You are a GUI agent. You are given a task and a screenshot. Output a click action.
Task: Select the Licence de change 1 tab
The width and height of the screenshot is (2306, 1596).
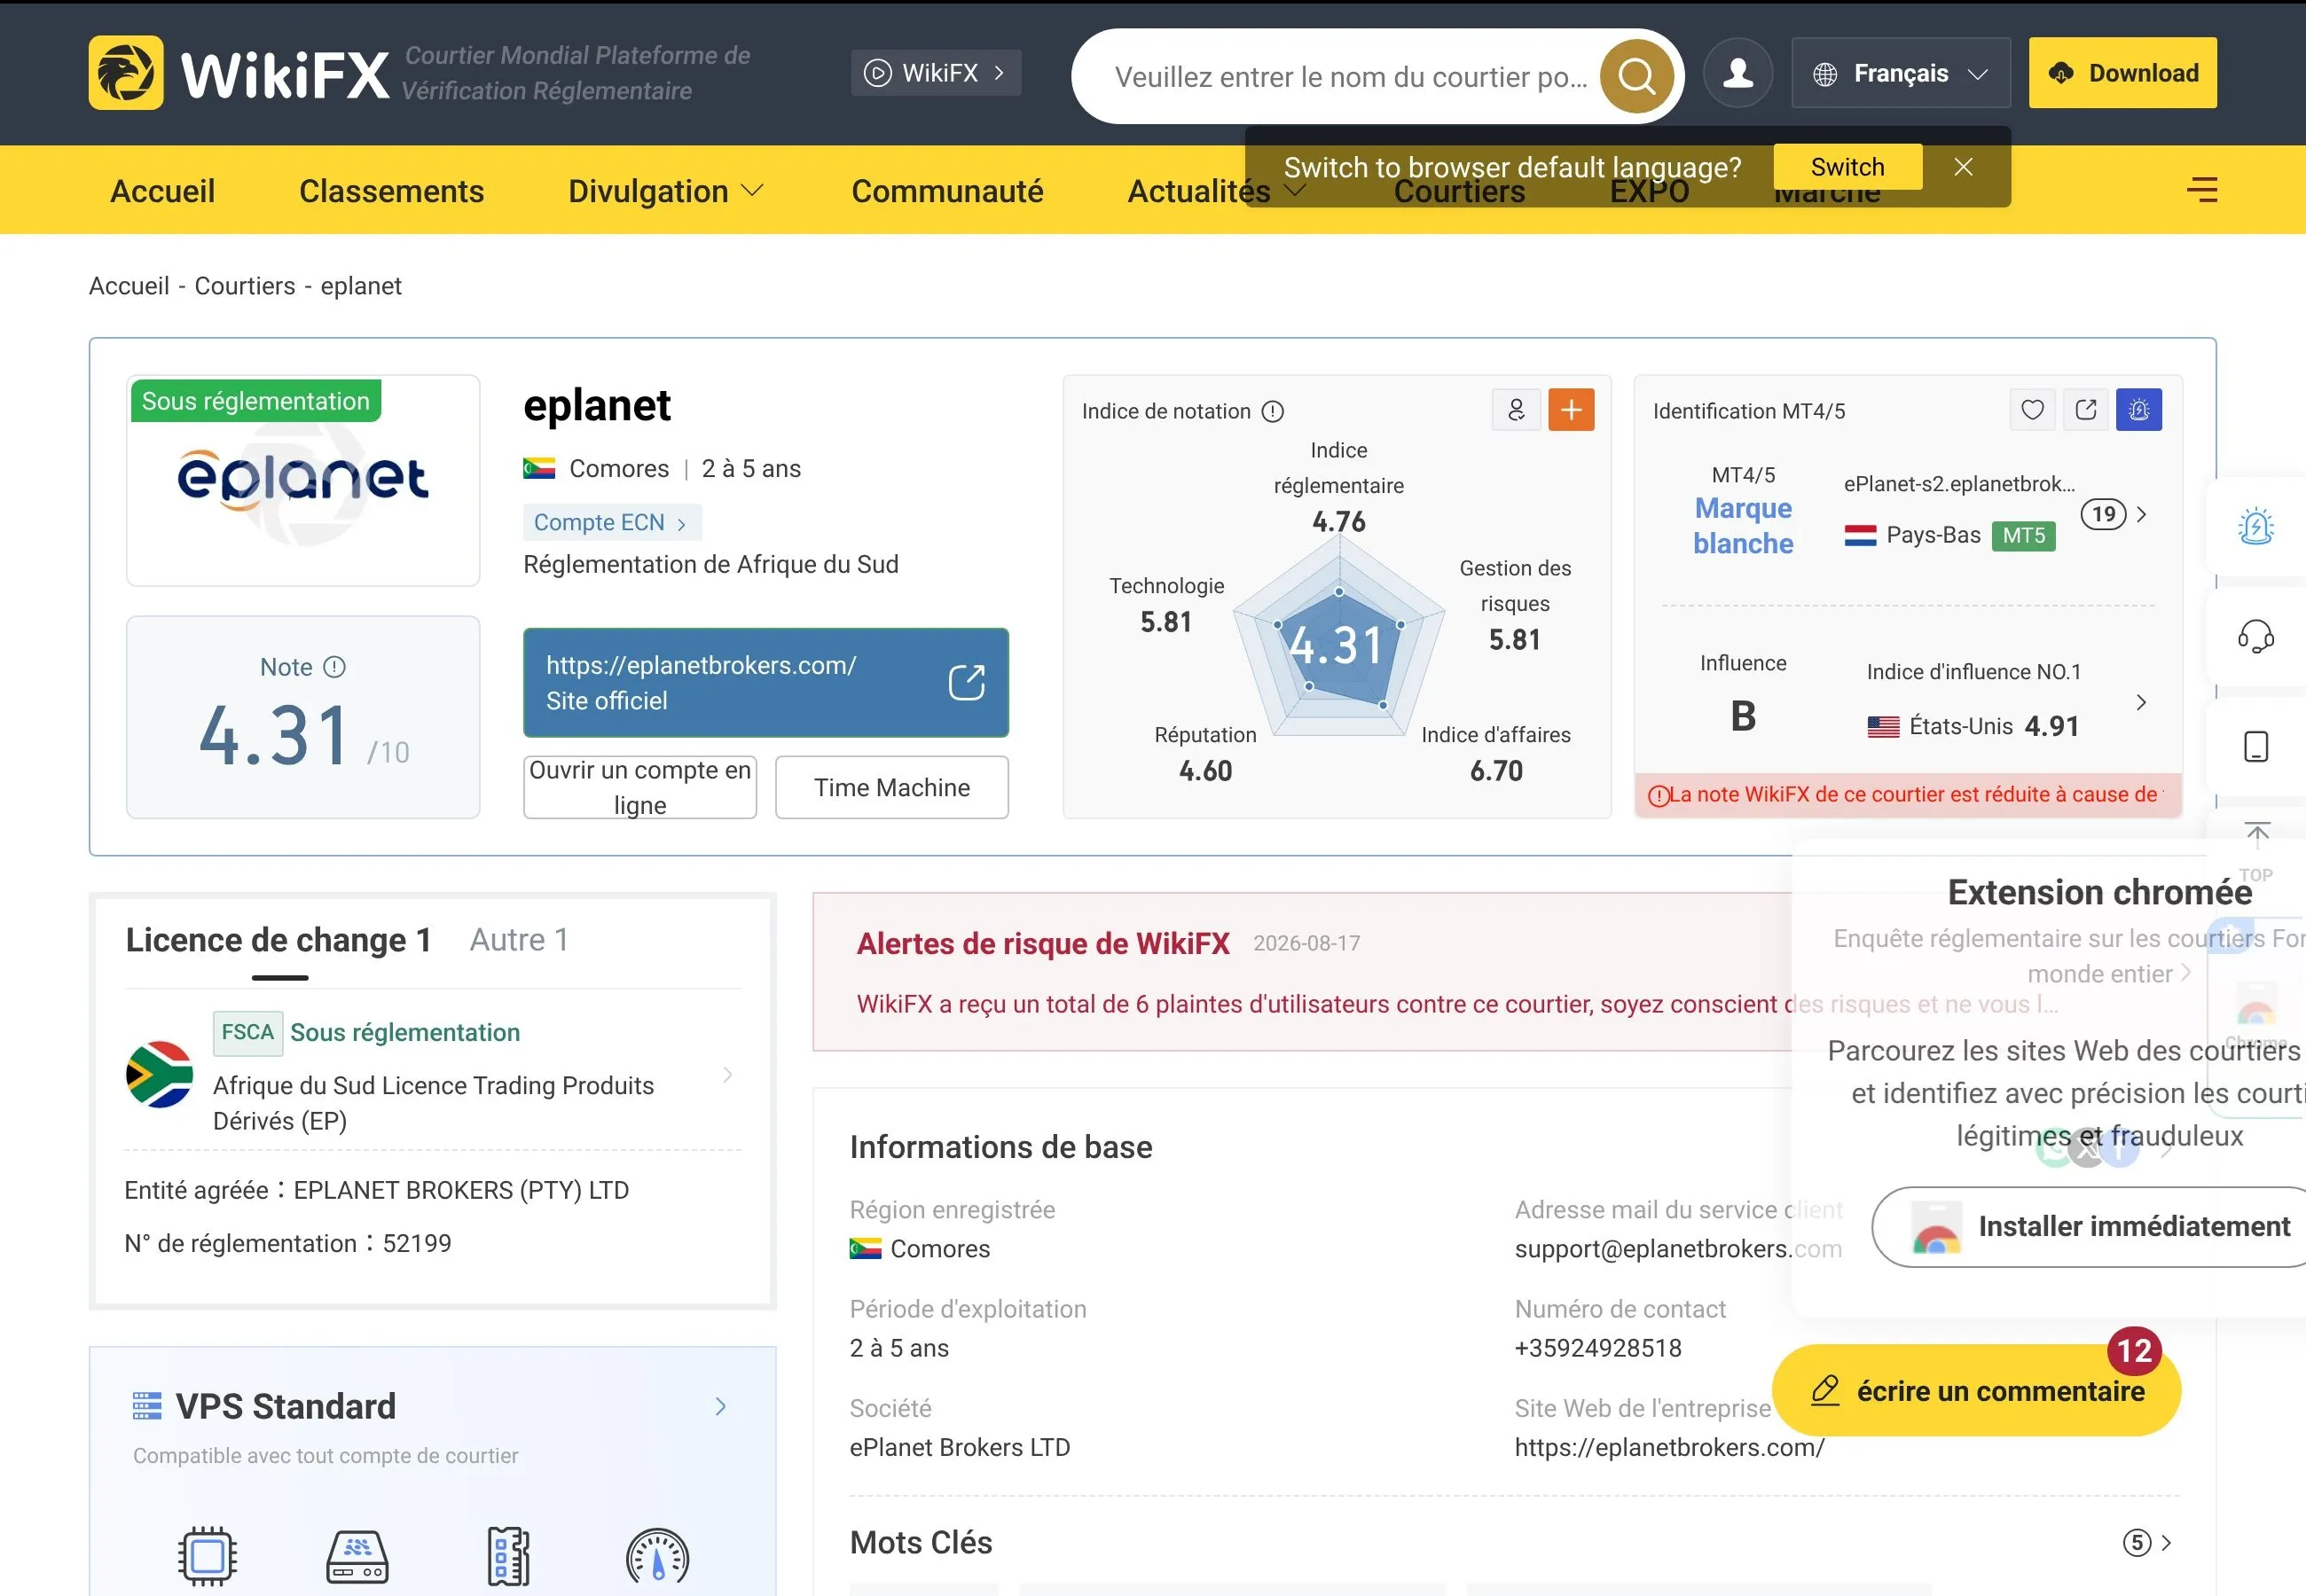279,940
